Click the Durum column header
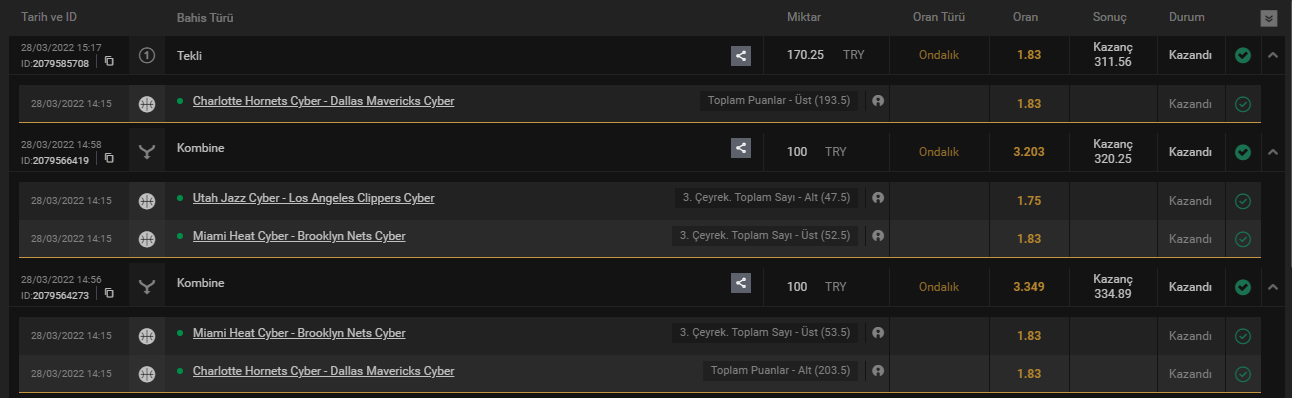The width and height of the screenshot is (1292, 398). 1187,17
